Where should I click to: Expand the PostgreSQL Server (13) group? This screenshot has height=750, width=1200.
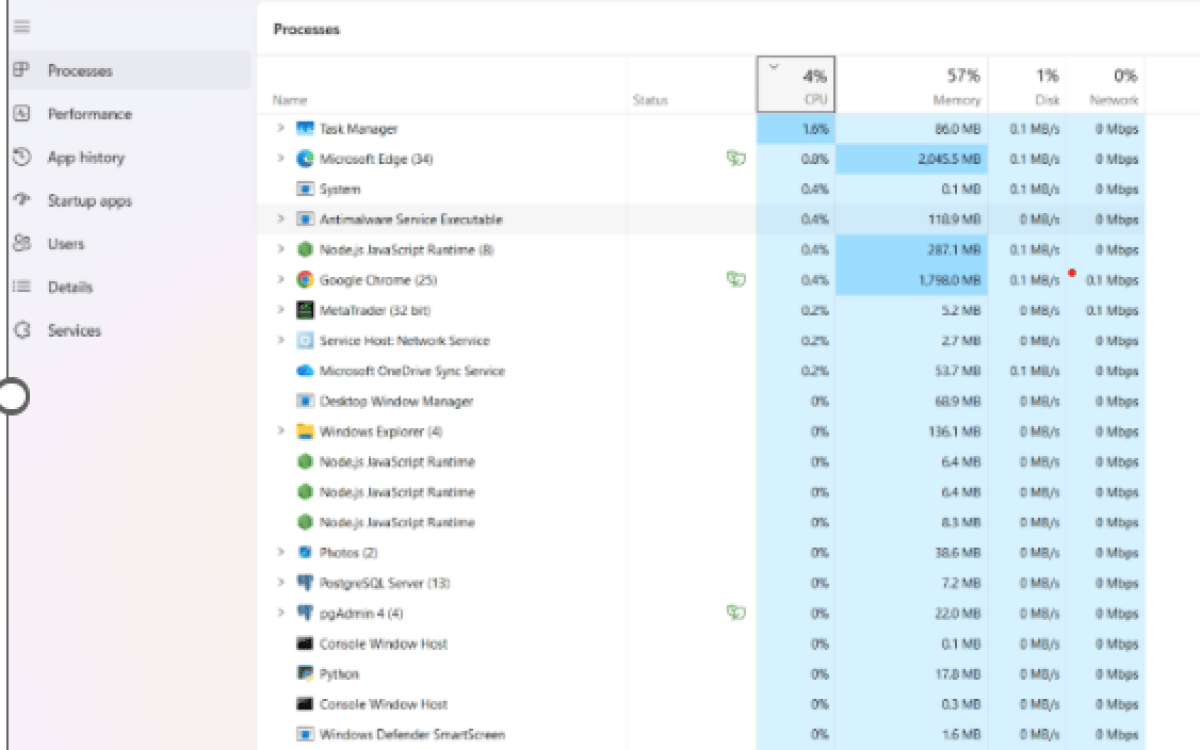(x=281, y=583)
